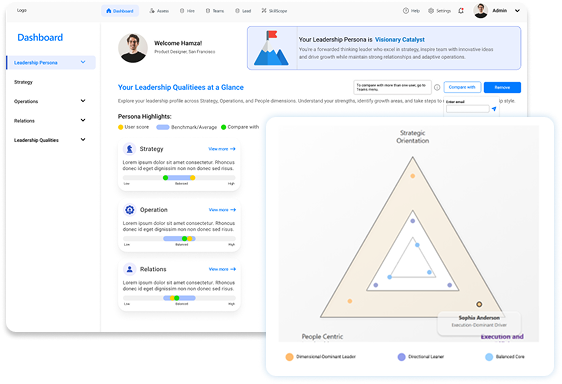Viewport: 562px width, 384px height.
Task: Click the purple Directional Leaner legend dot
Action: [401, 357]
